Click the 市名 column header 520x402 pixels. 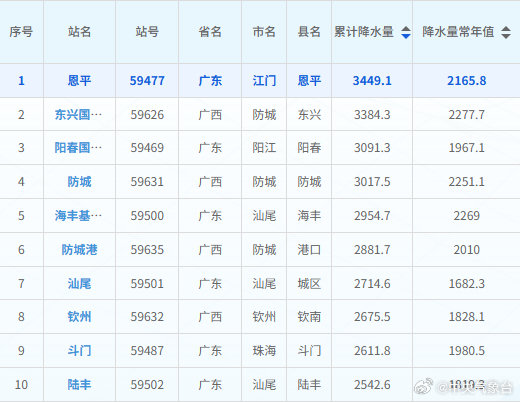click(264, 32)
